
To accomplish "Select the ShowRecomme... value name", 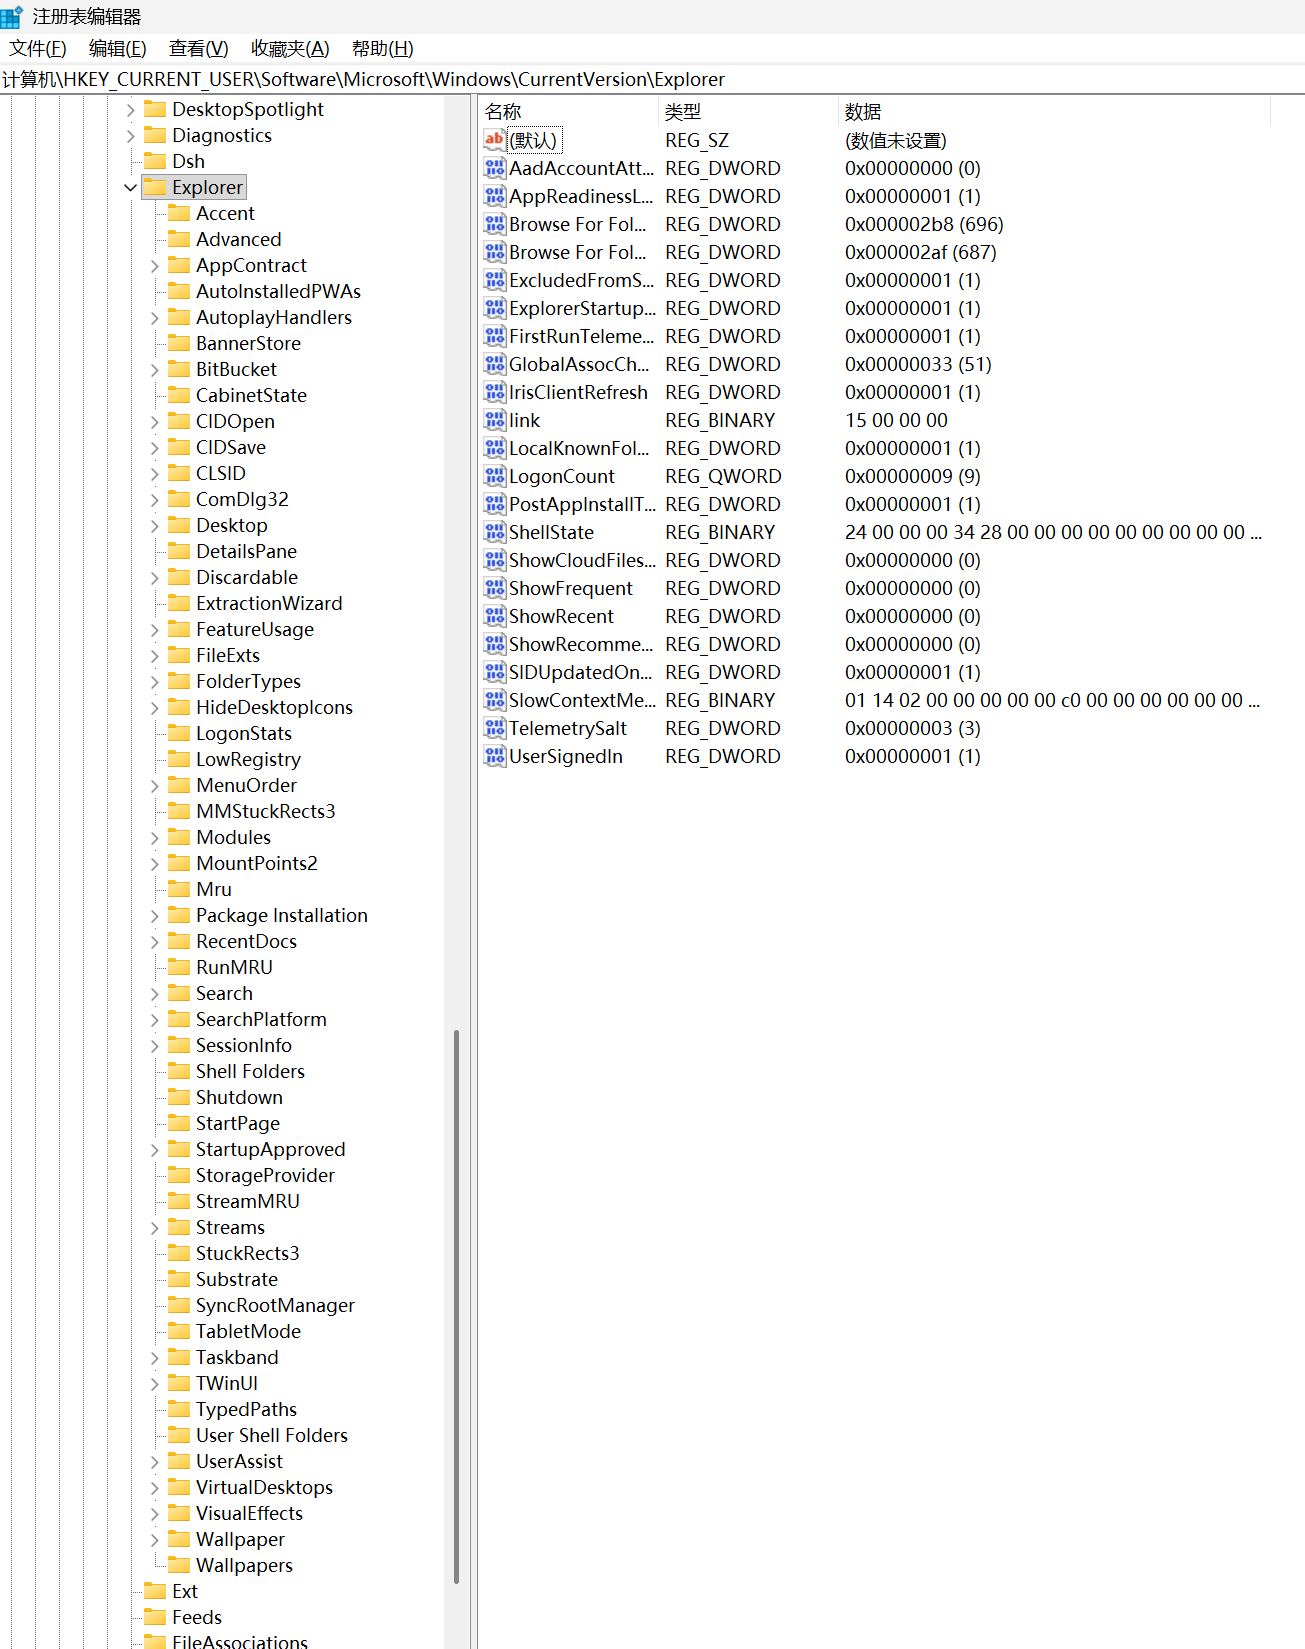I will tap(580, 644).
